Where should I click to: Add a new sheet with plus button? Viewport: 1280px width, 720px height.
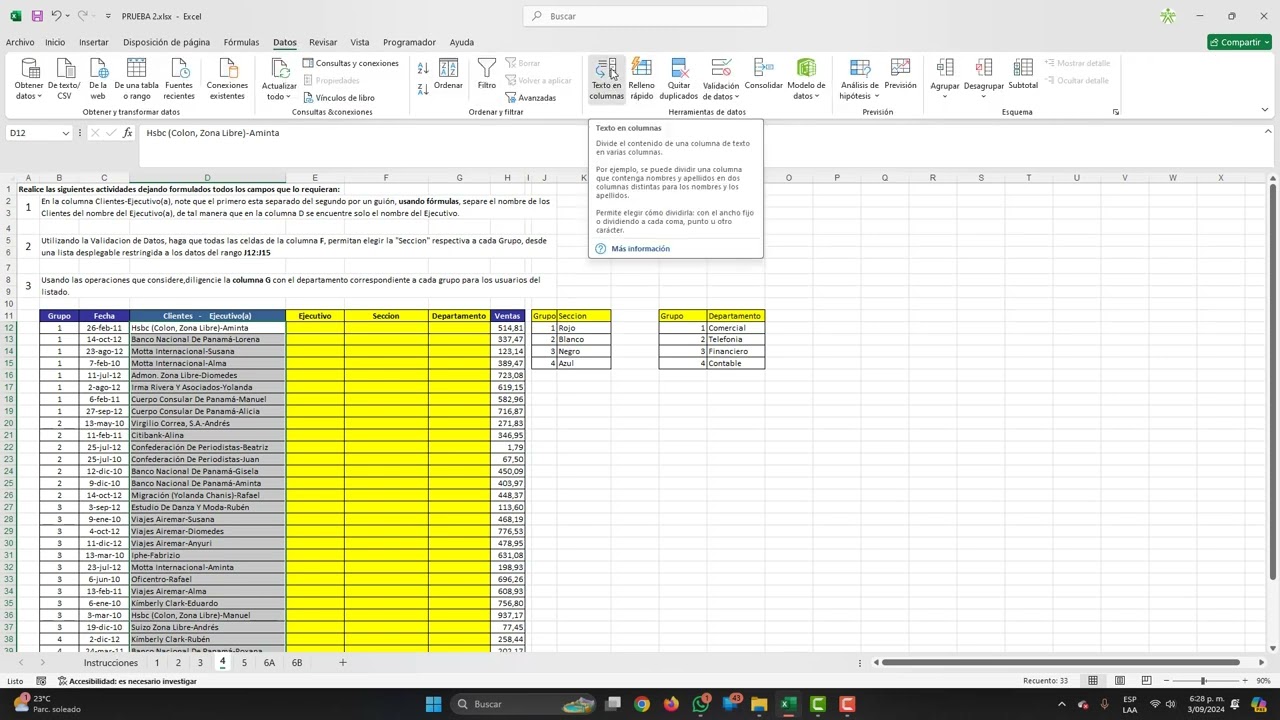click(x=342, y=662)
